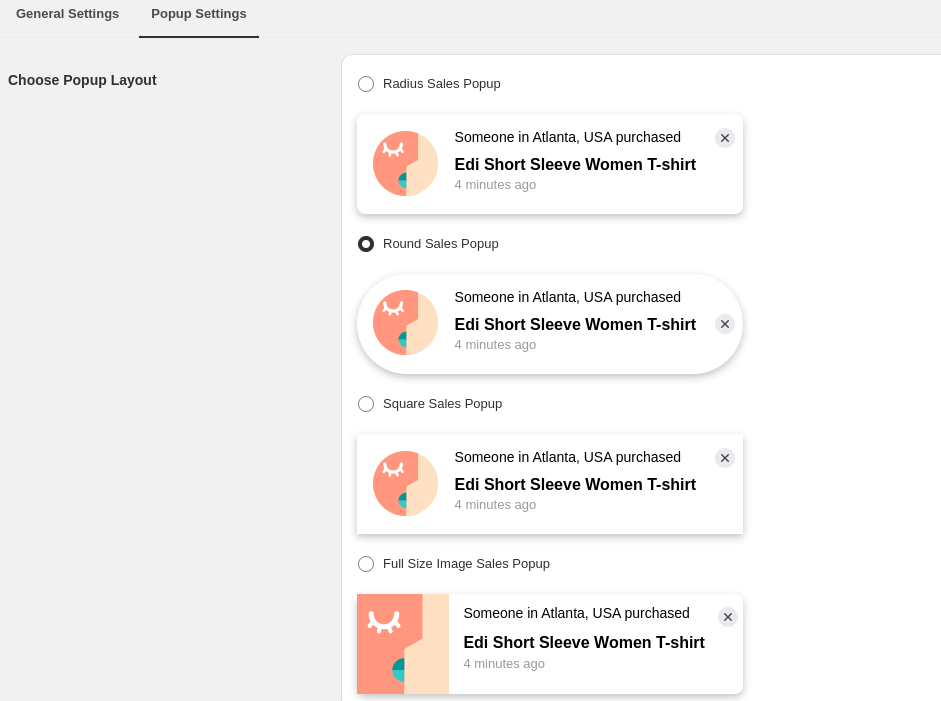
Task: Click product name in Full Size Image popup
Action: click(584, 642)
